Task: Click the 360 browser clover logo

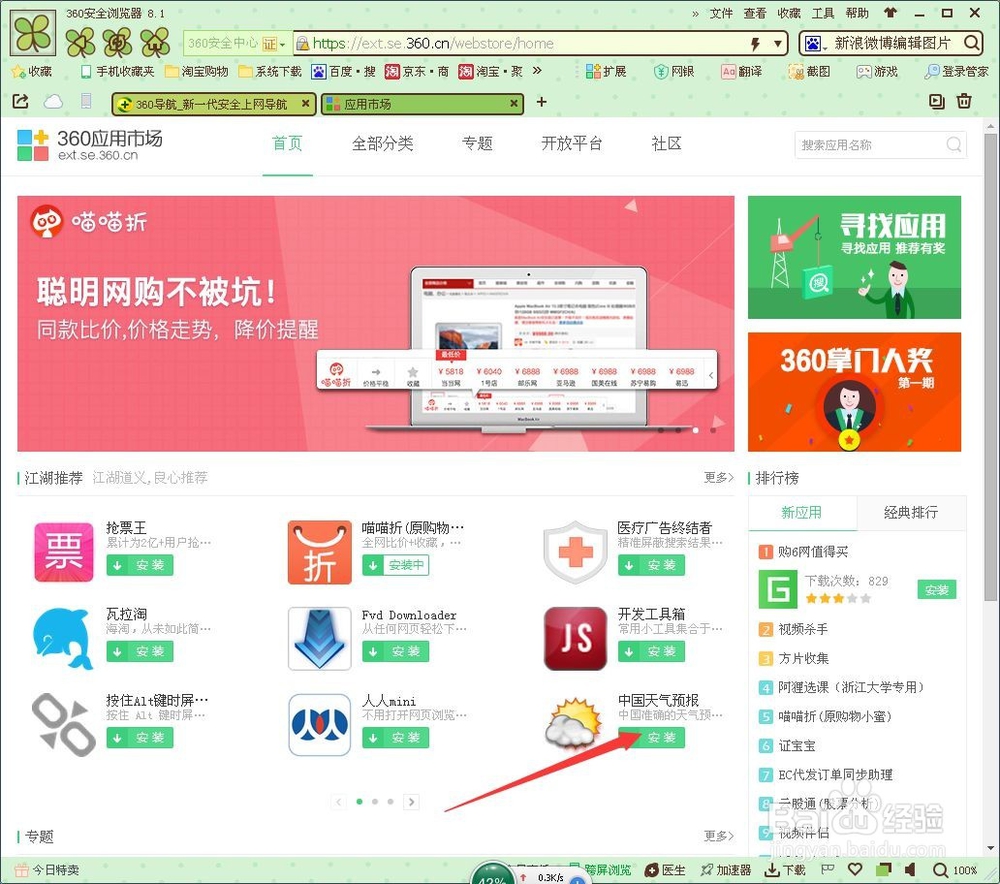Action: (33, 33)
